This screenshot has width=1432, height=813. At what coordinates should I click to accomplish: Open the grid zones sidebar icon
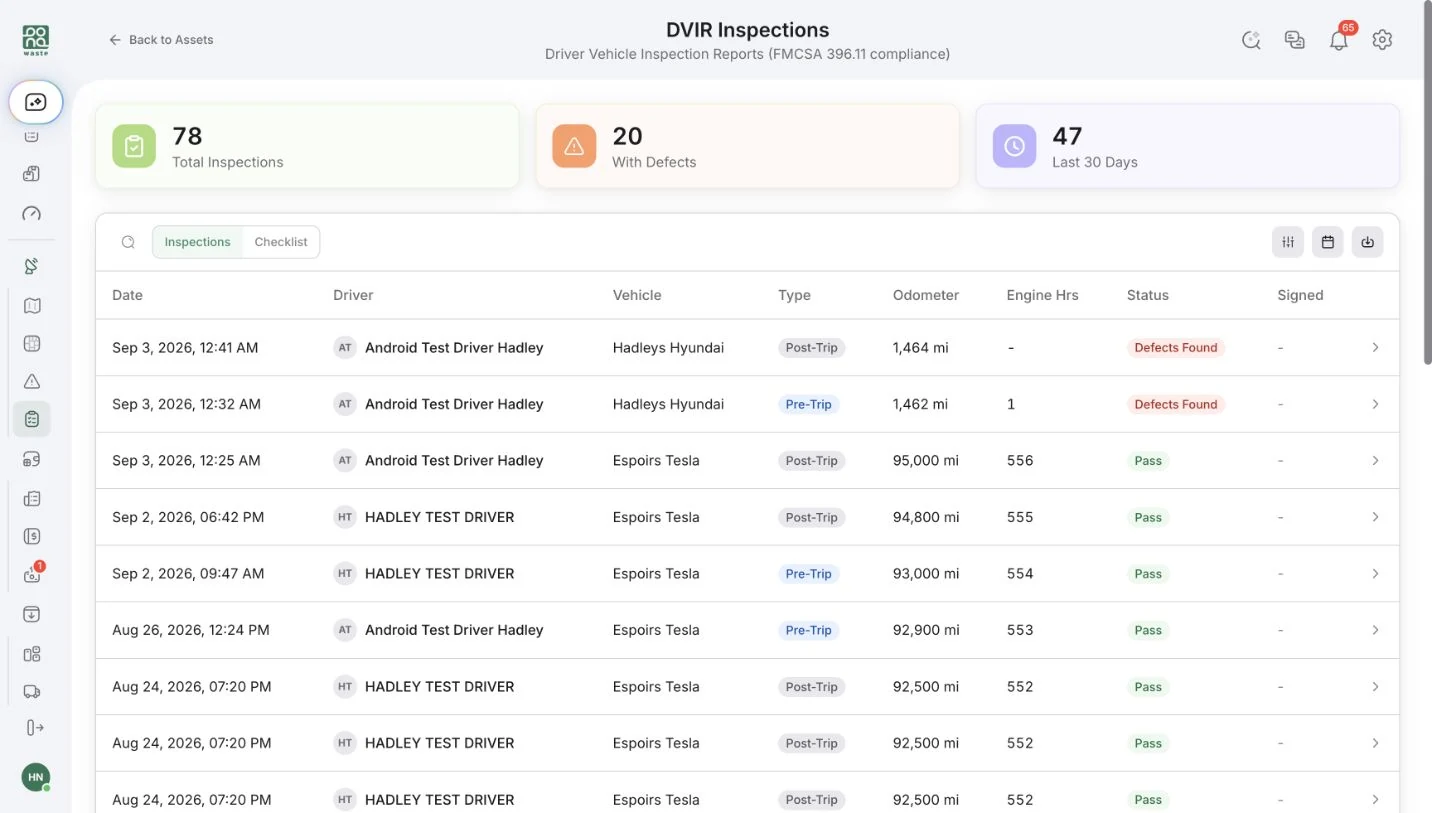(x=32, y=344)
